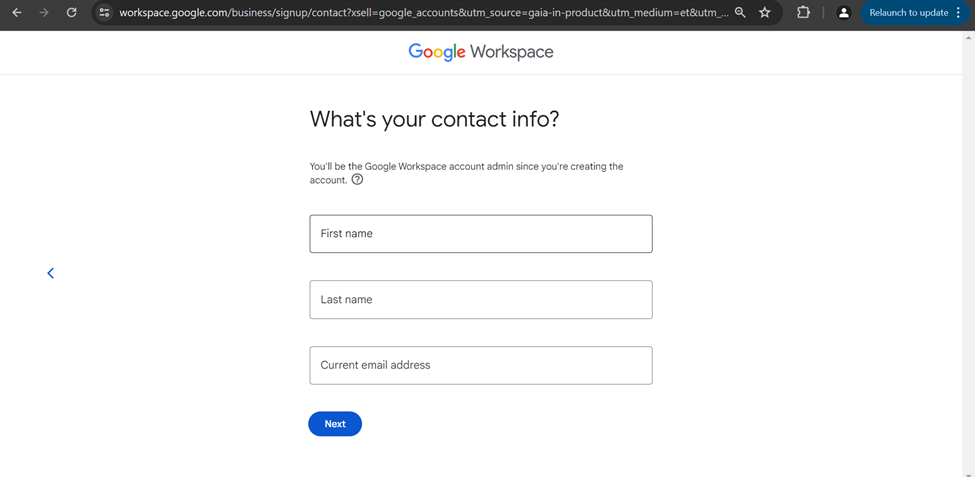
Task: Select the URL in the address bar
Action: click(423, 12)
